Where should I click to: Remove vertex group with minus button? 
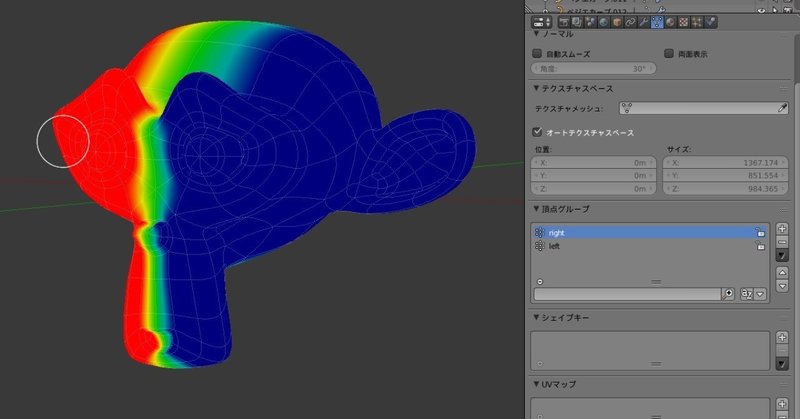point(782,241)
